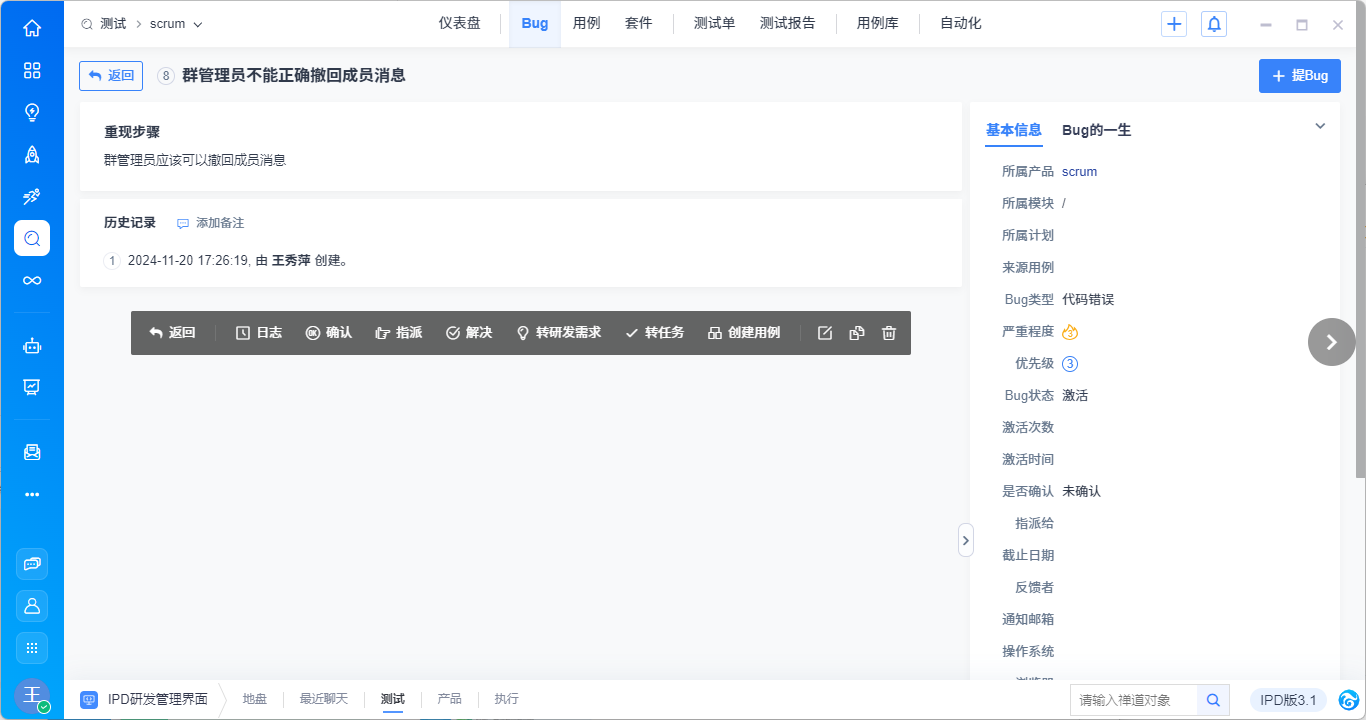Switch to the Bug的一生 tab
Image resolution: width=1366 pixels, height=720 pixels.
pos(1096,130)
